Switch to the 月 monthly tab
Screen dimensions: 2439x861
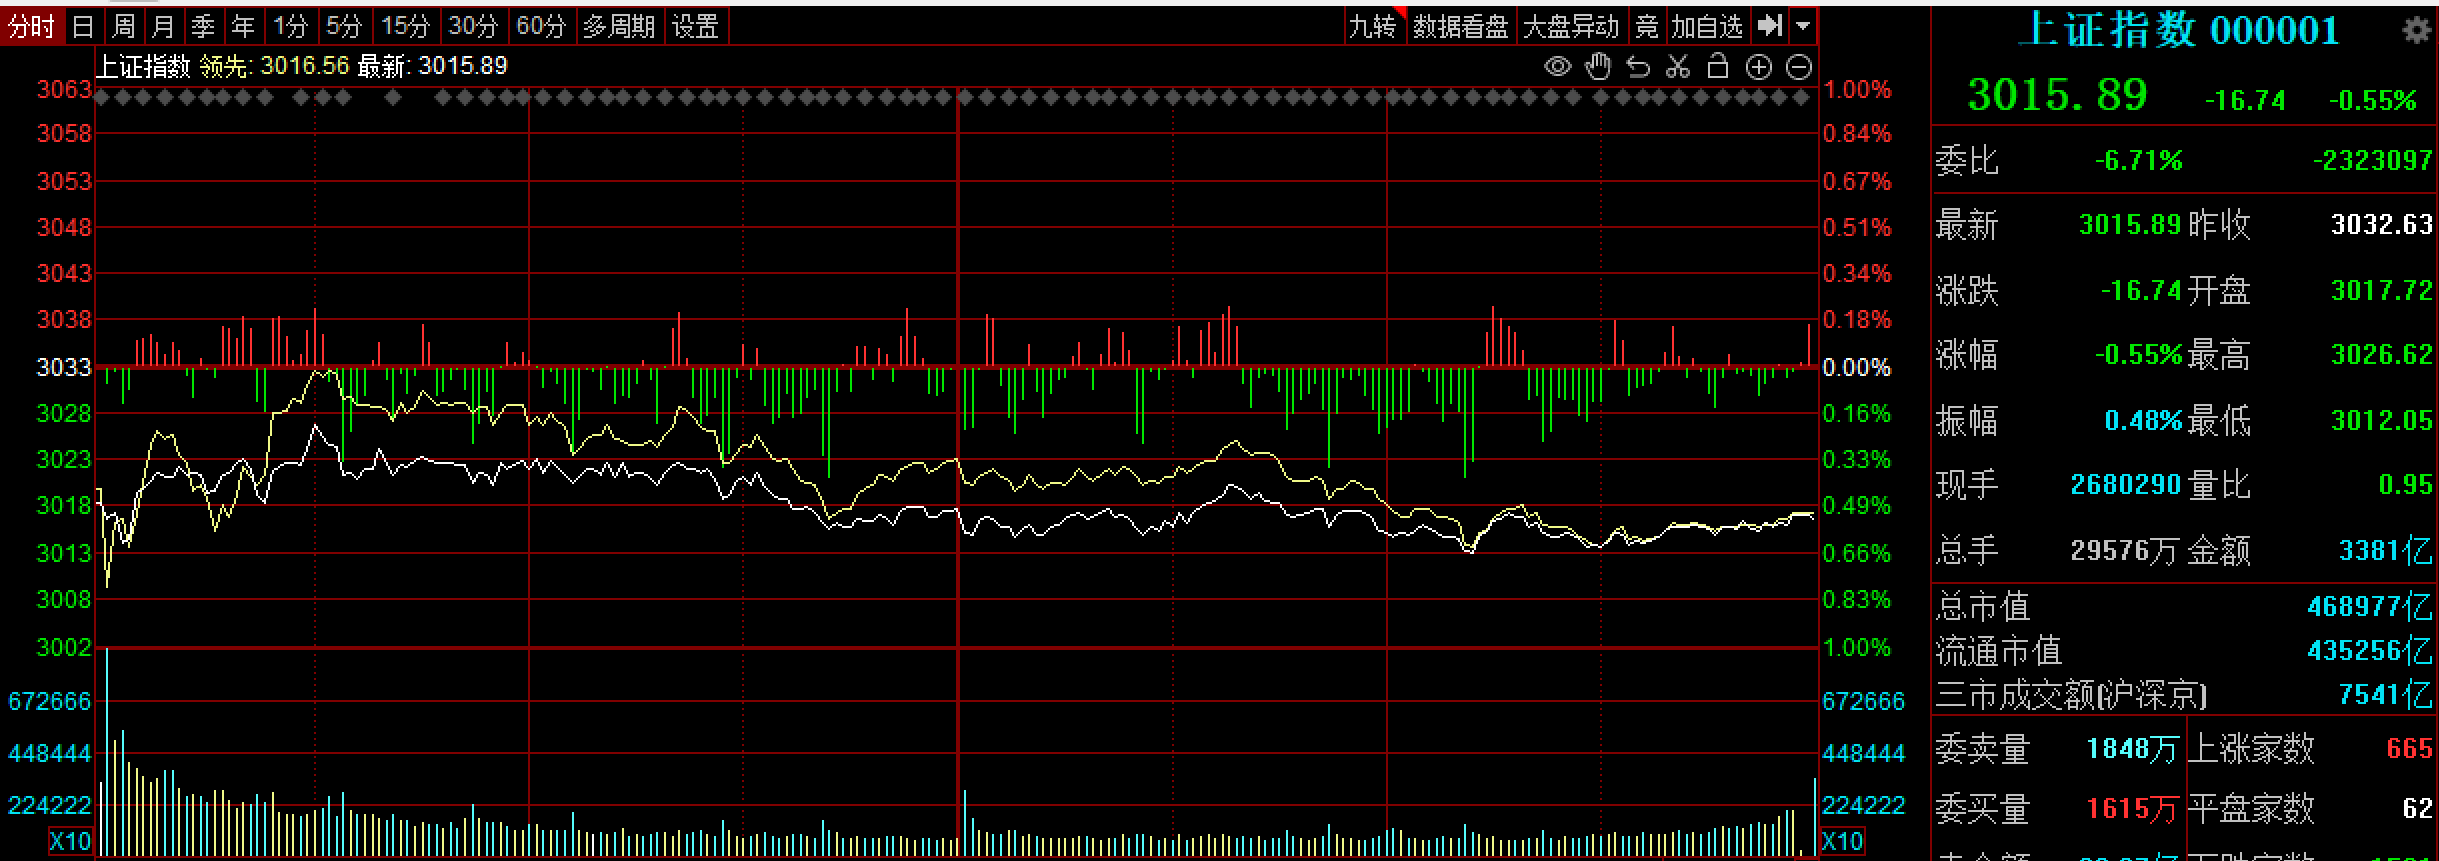tap(164, 26)
